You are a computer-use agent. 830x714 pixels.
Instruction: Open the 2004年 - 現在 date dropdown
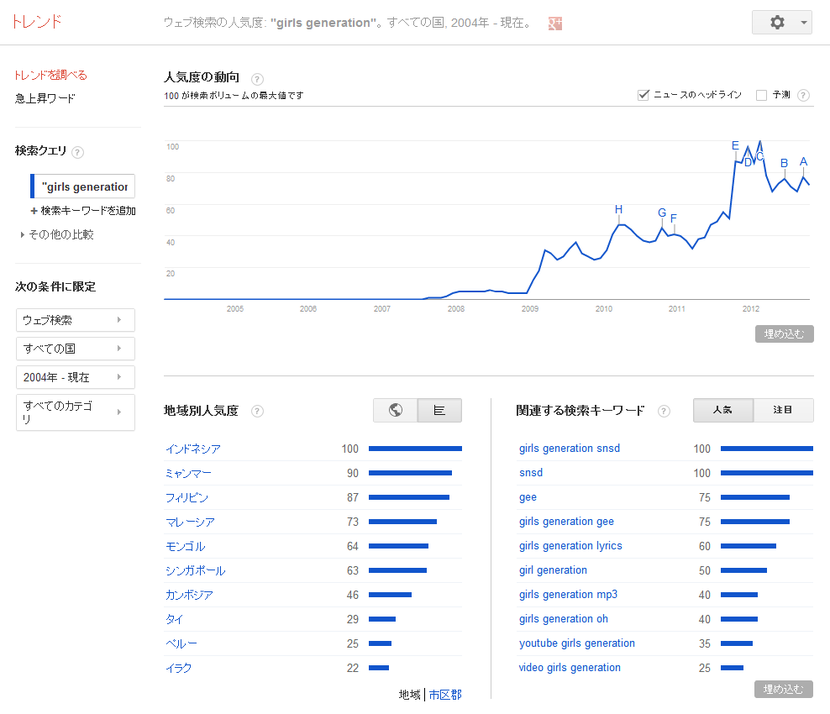coord(75,377)
